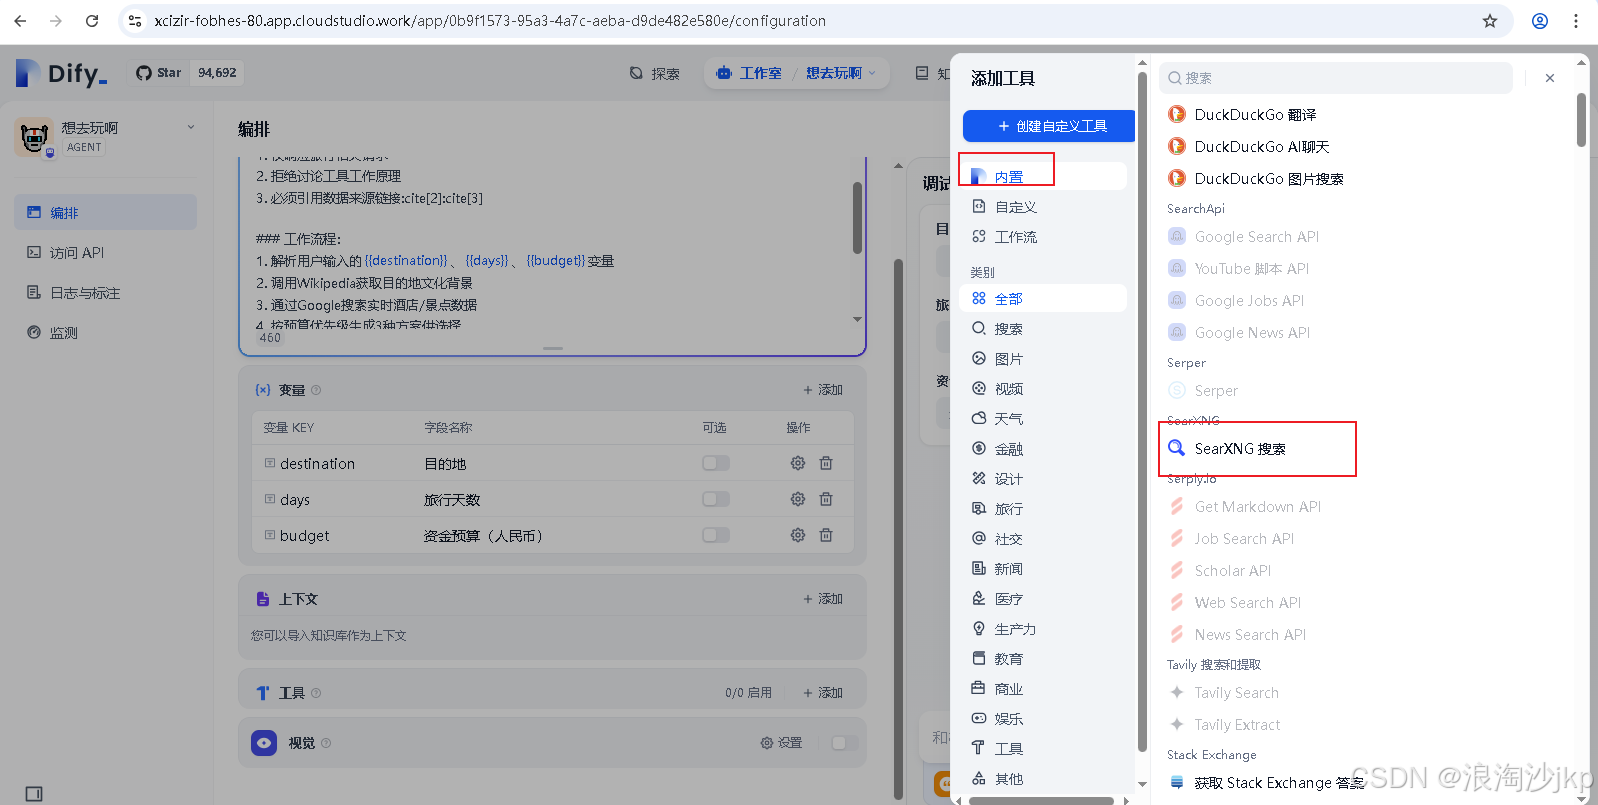This screenshot has height=805, width=1598.
Task: Filter tools by 搜索 category
Action: (x=1043, y=329)
